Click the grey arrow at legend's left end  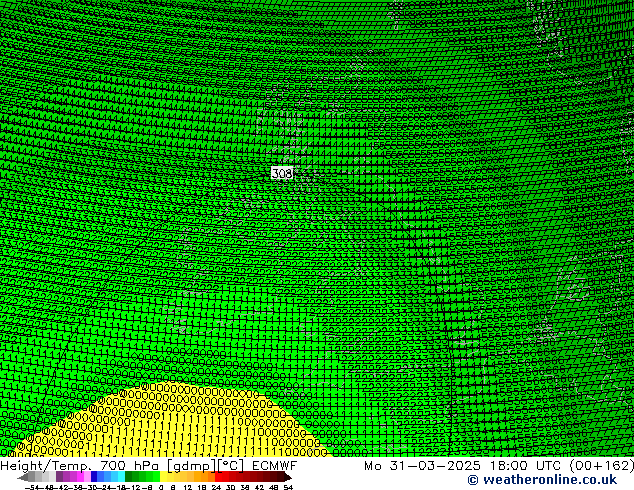(x=23, y=477)
